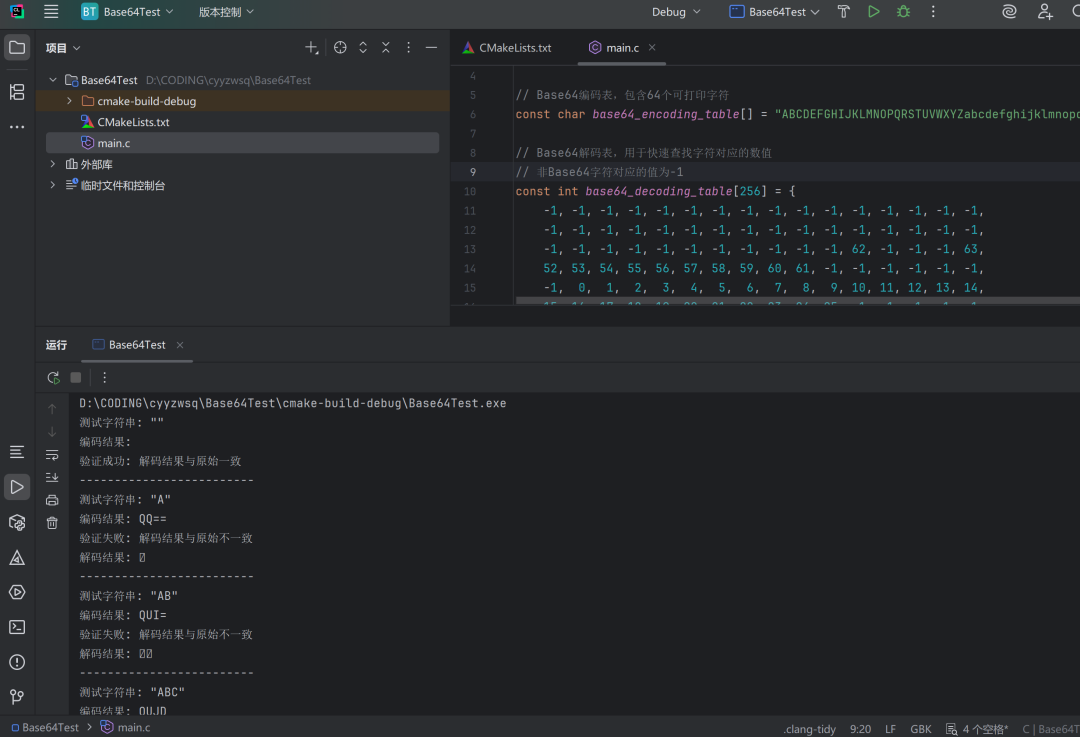Image resolution: width=1080 pixels, height=737 pixels.
Task: Click the LF line separator in status bar
Action: 890,729
